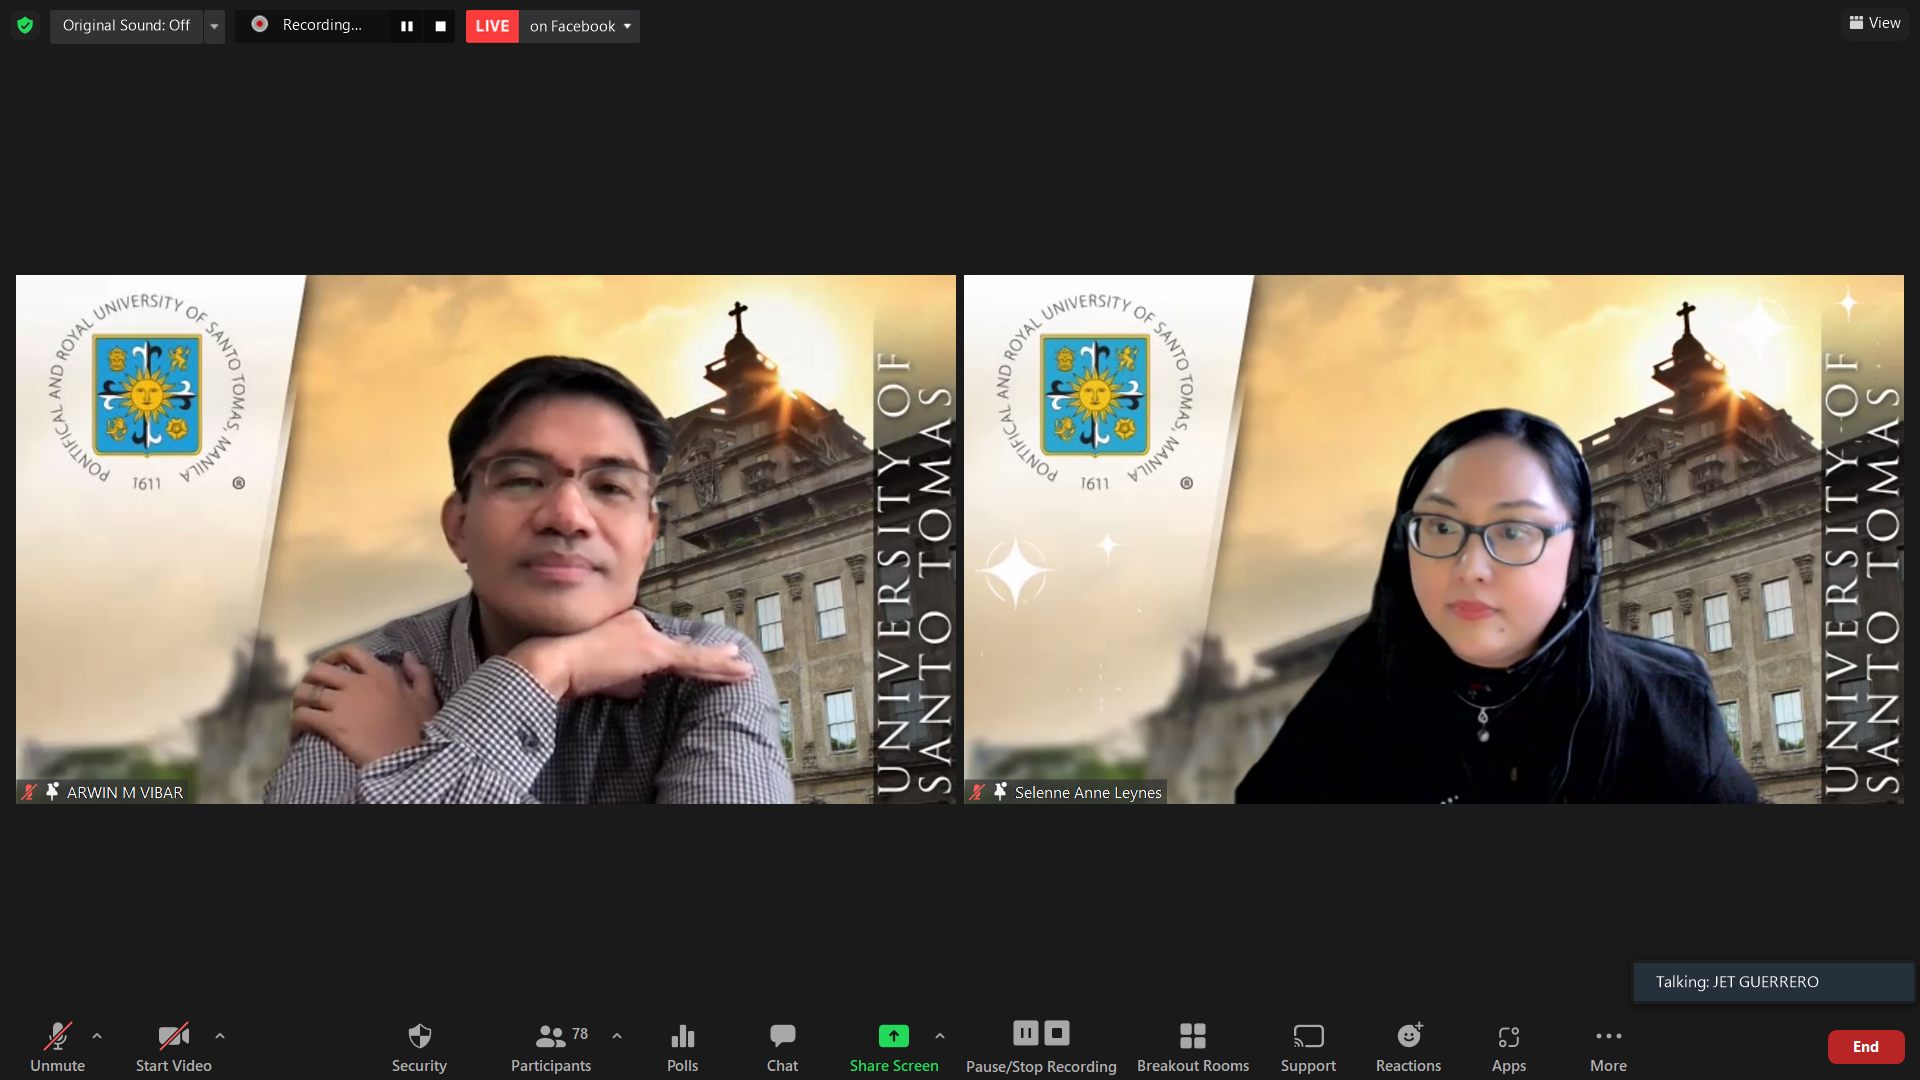1920x1080 pixels.
Task: Click the encryption shield icon at top left
Action: pyautogui.click(x=25, y=25)
